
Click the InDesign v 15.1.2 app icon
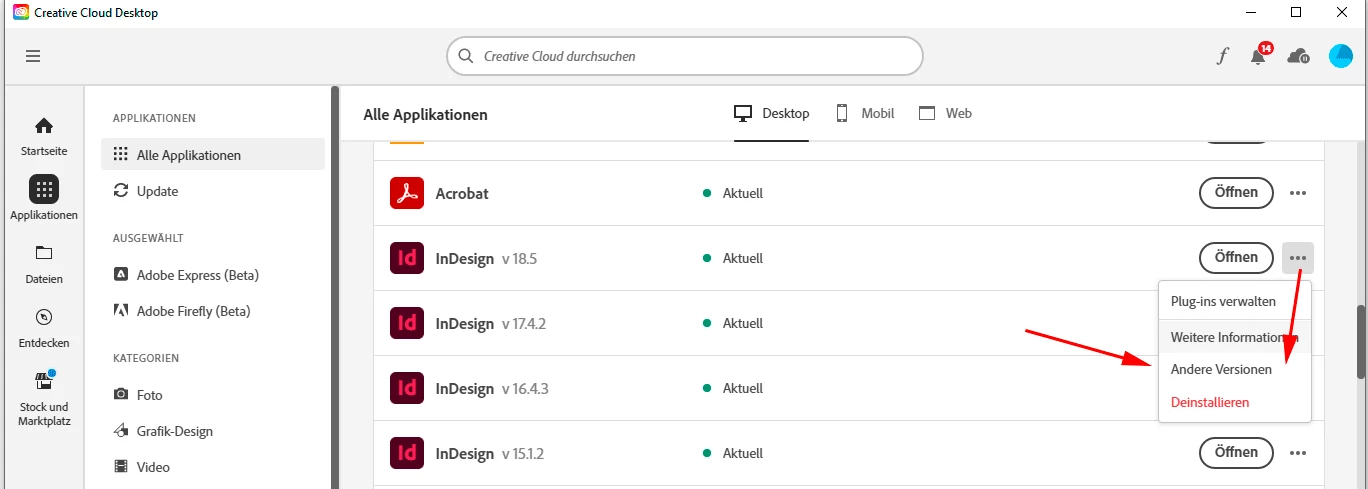tap(407, 453)
